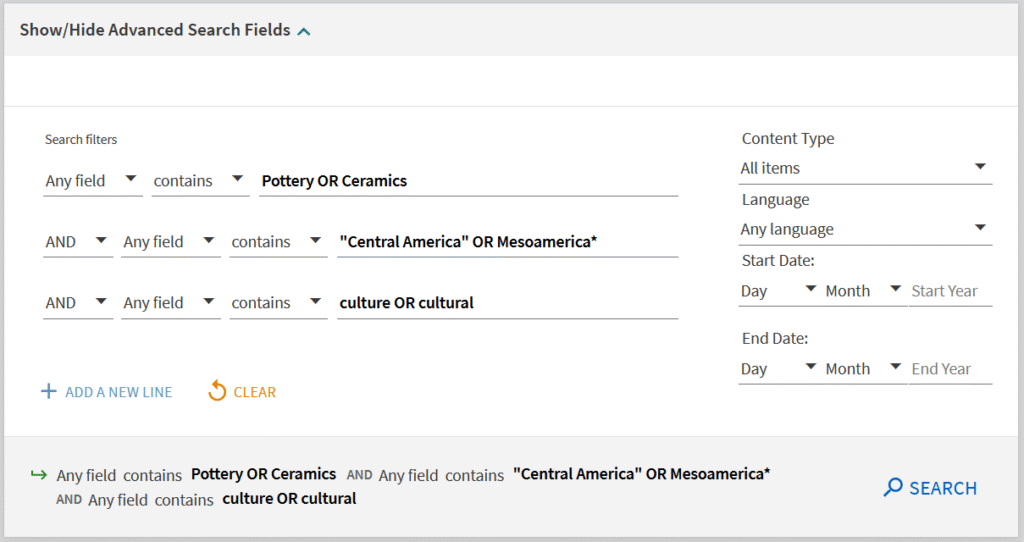Open the End Date Day dropdown
1024x542 pixels.
[x=779, y=369]
